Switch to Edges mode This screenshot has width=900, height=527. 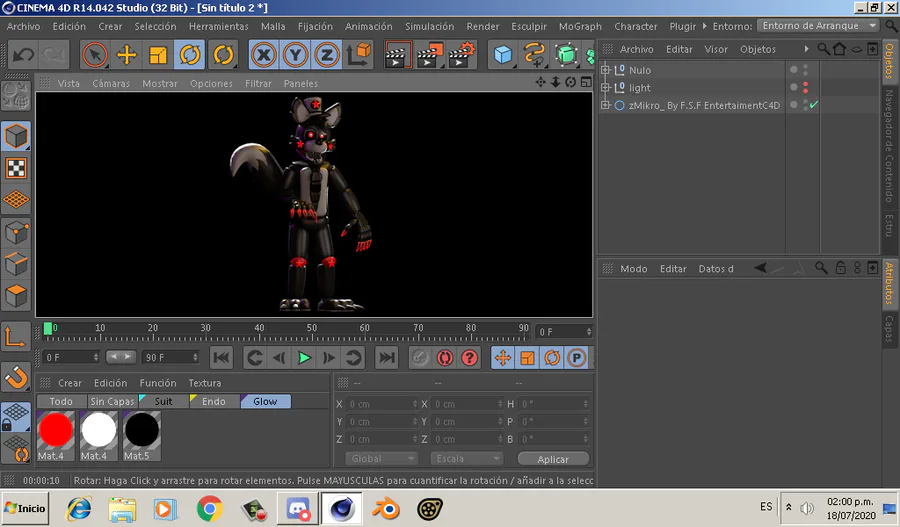16,265
